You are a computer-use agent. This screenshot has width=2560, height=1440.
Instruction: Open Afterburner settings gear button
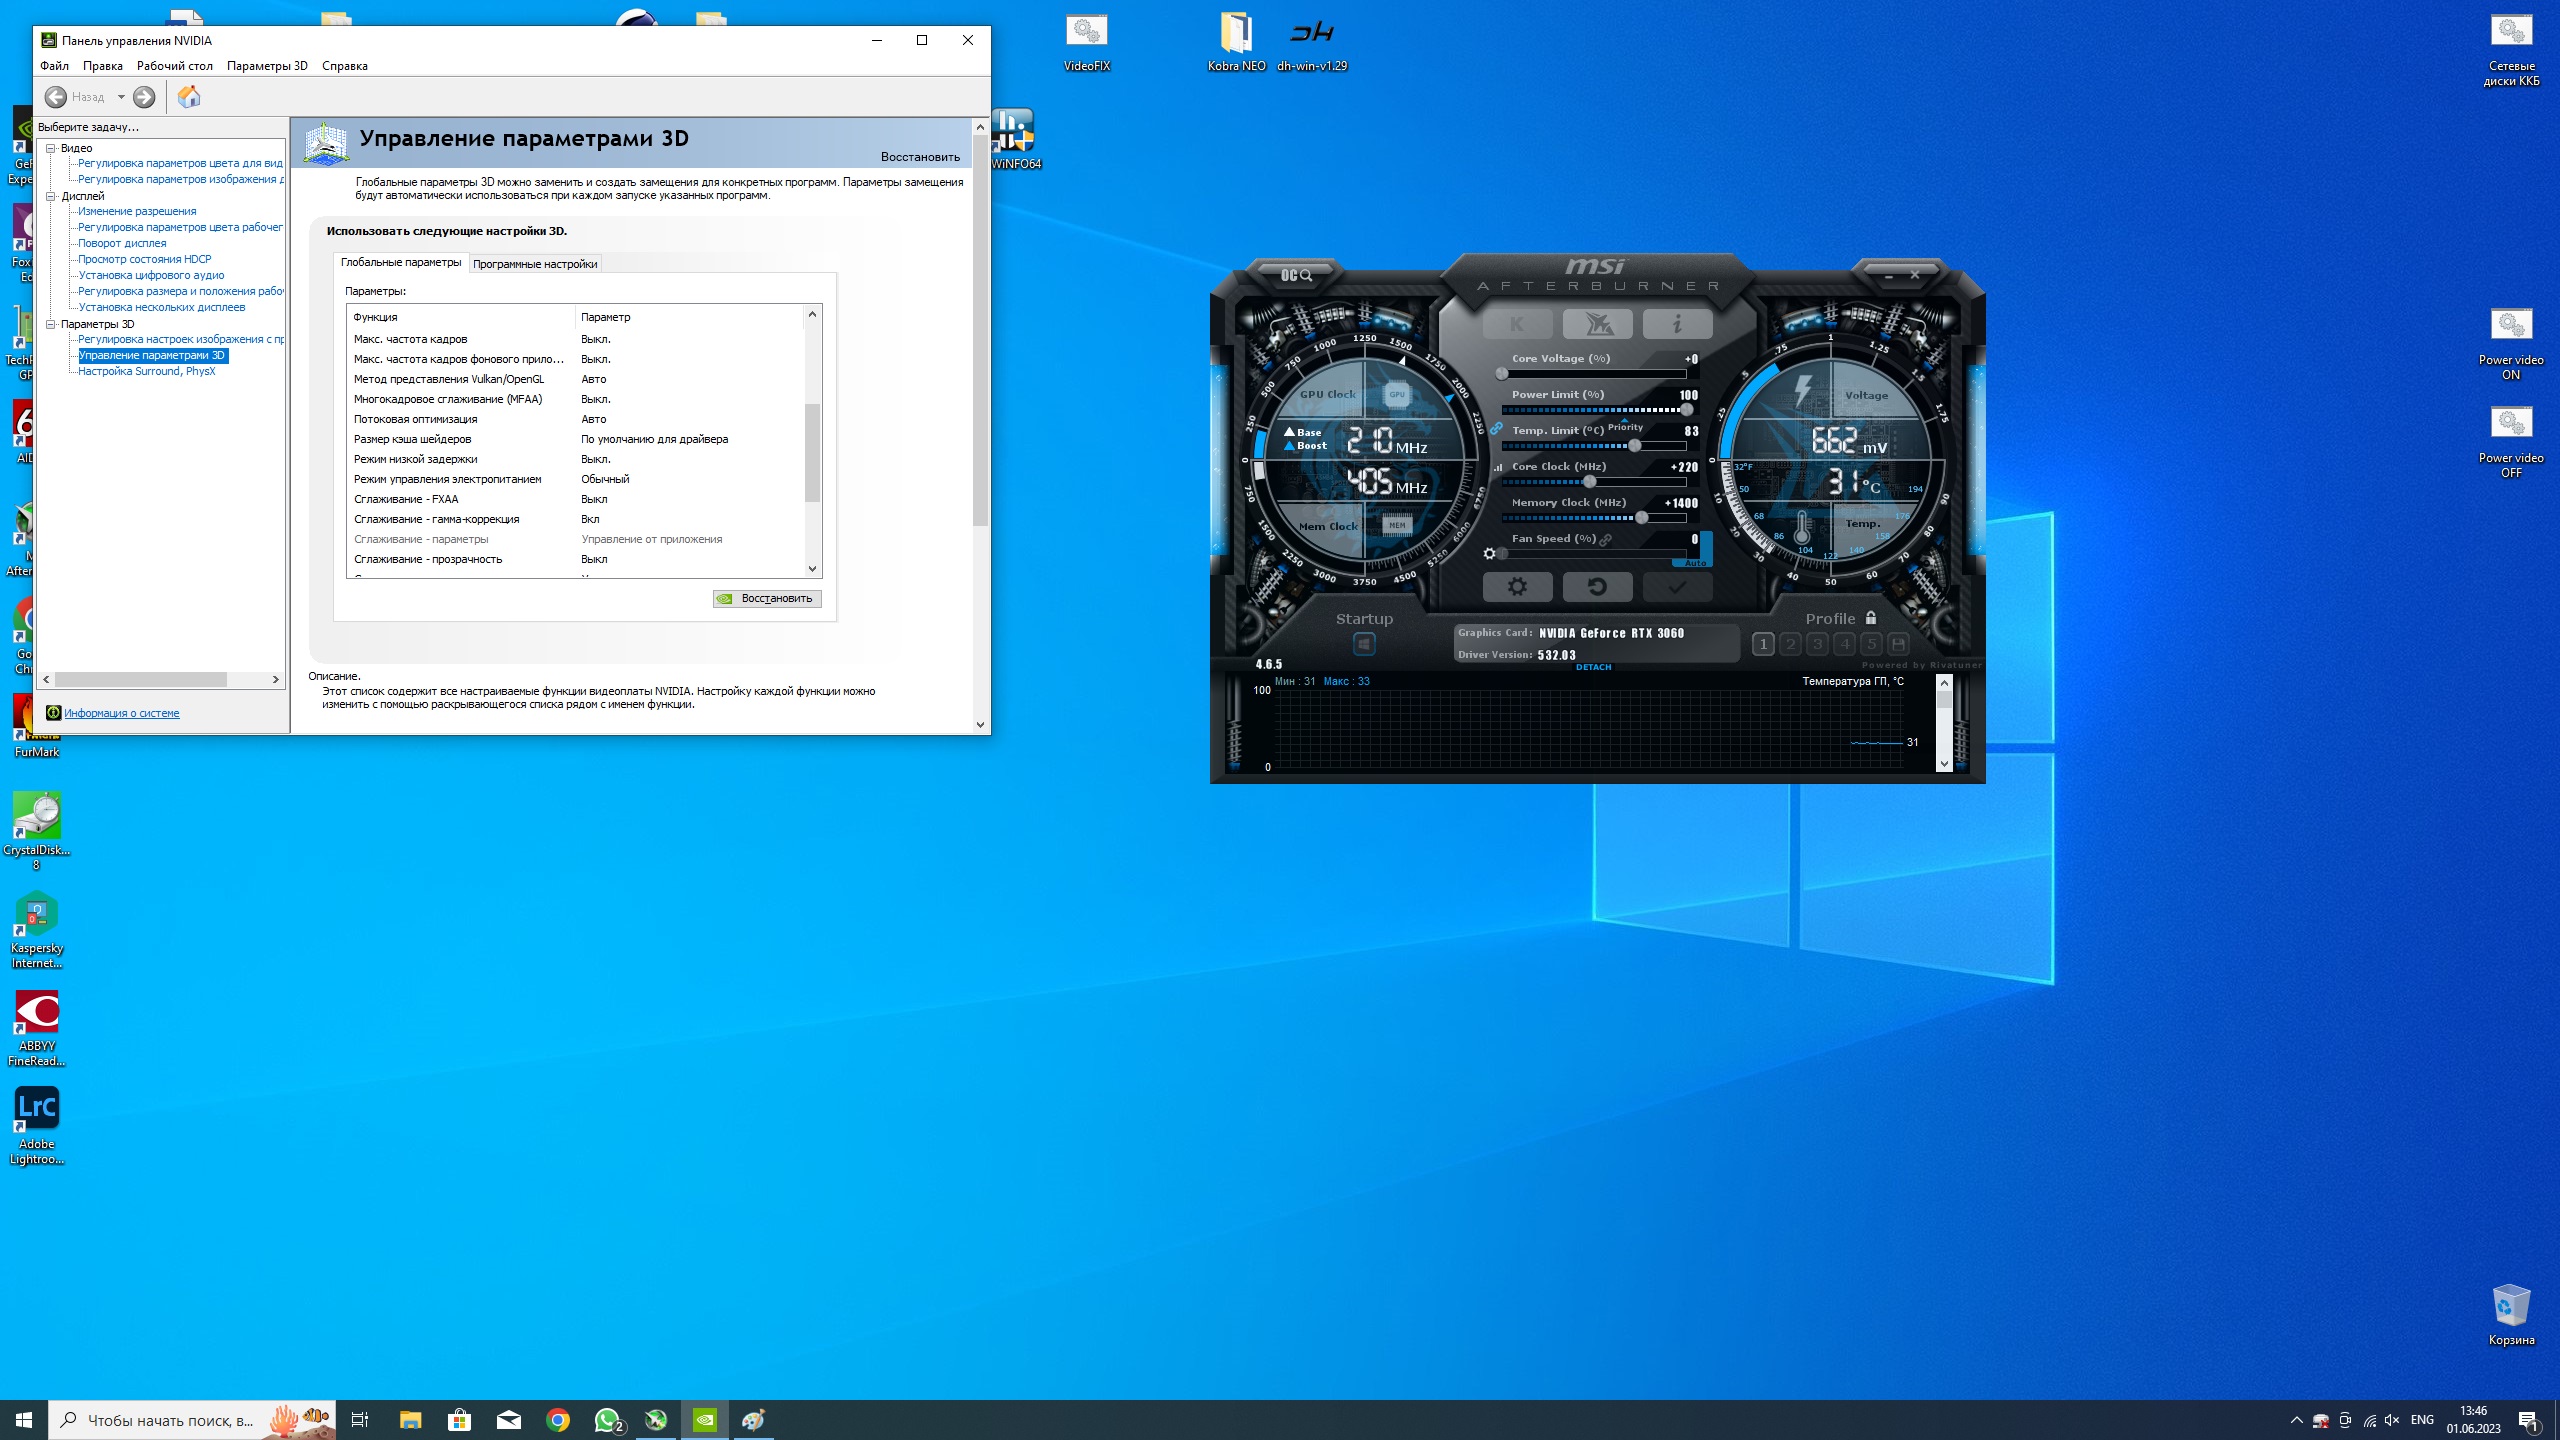coord(1517,587)
